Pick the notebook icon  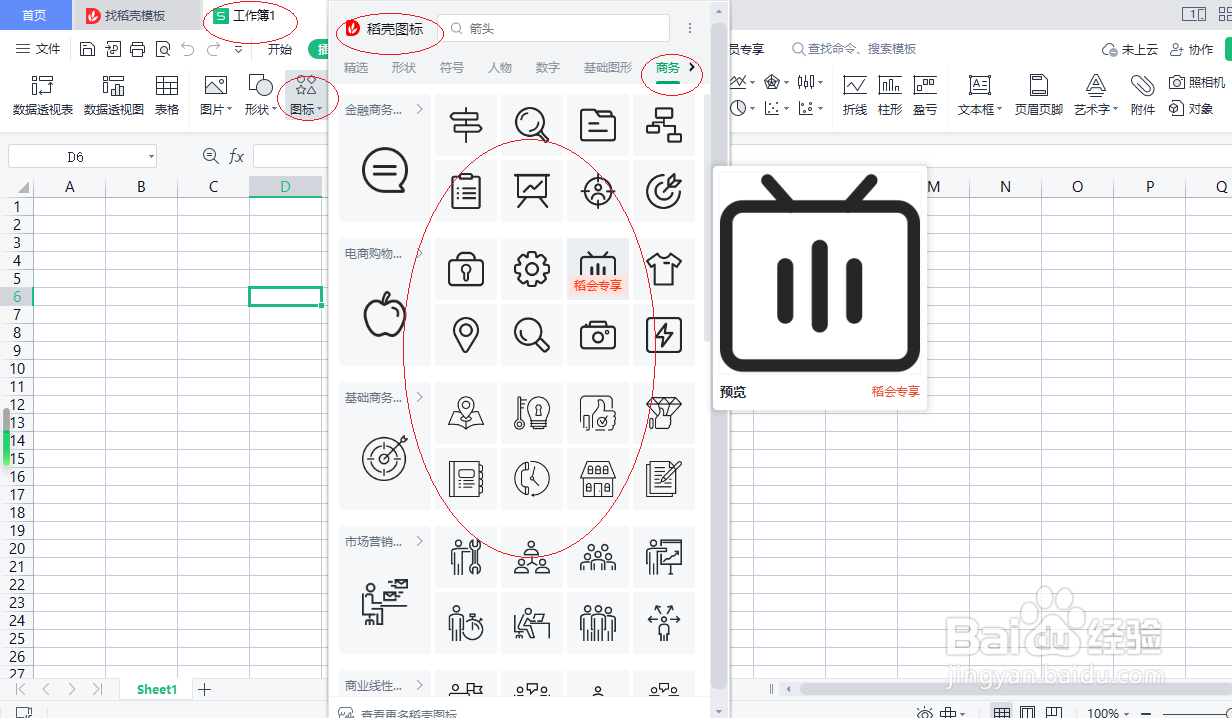pyautogui.click(x=466, y=479)
